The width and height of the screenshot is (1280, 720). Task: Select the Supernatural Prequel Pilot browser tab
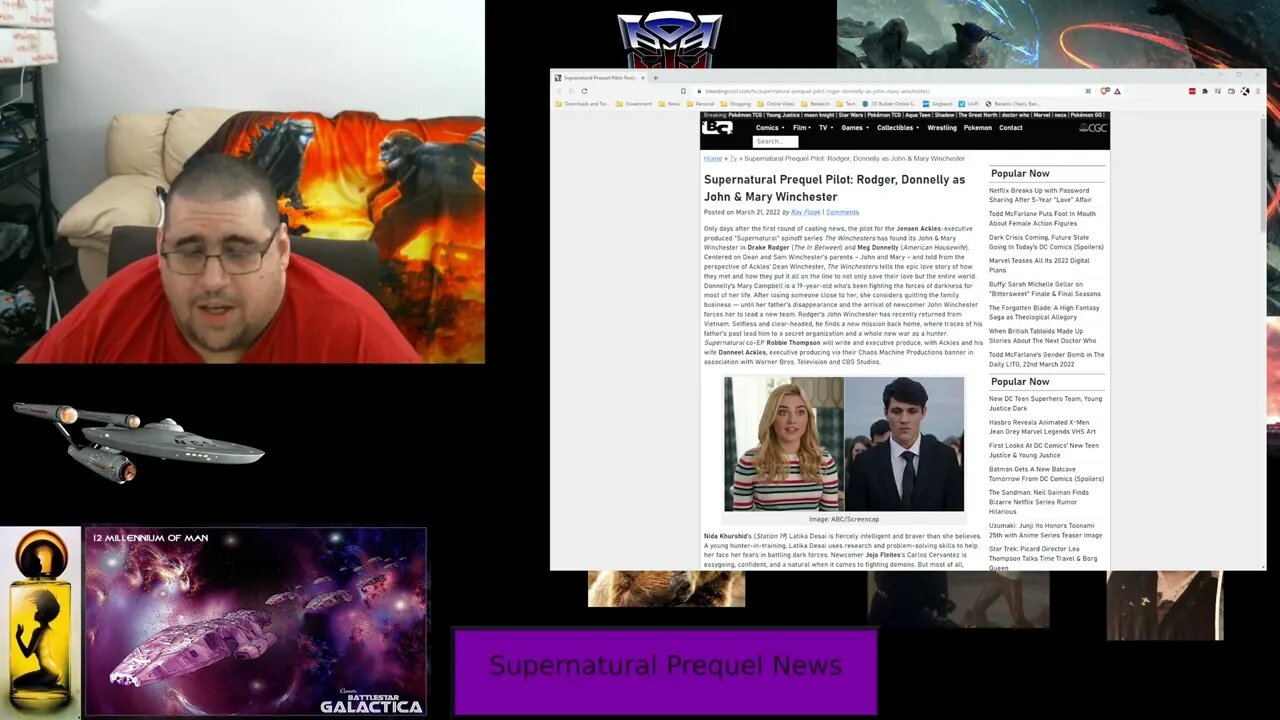(598, 78)
